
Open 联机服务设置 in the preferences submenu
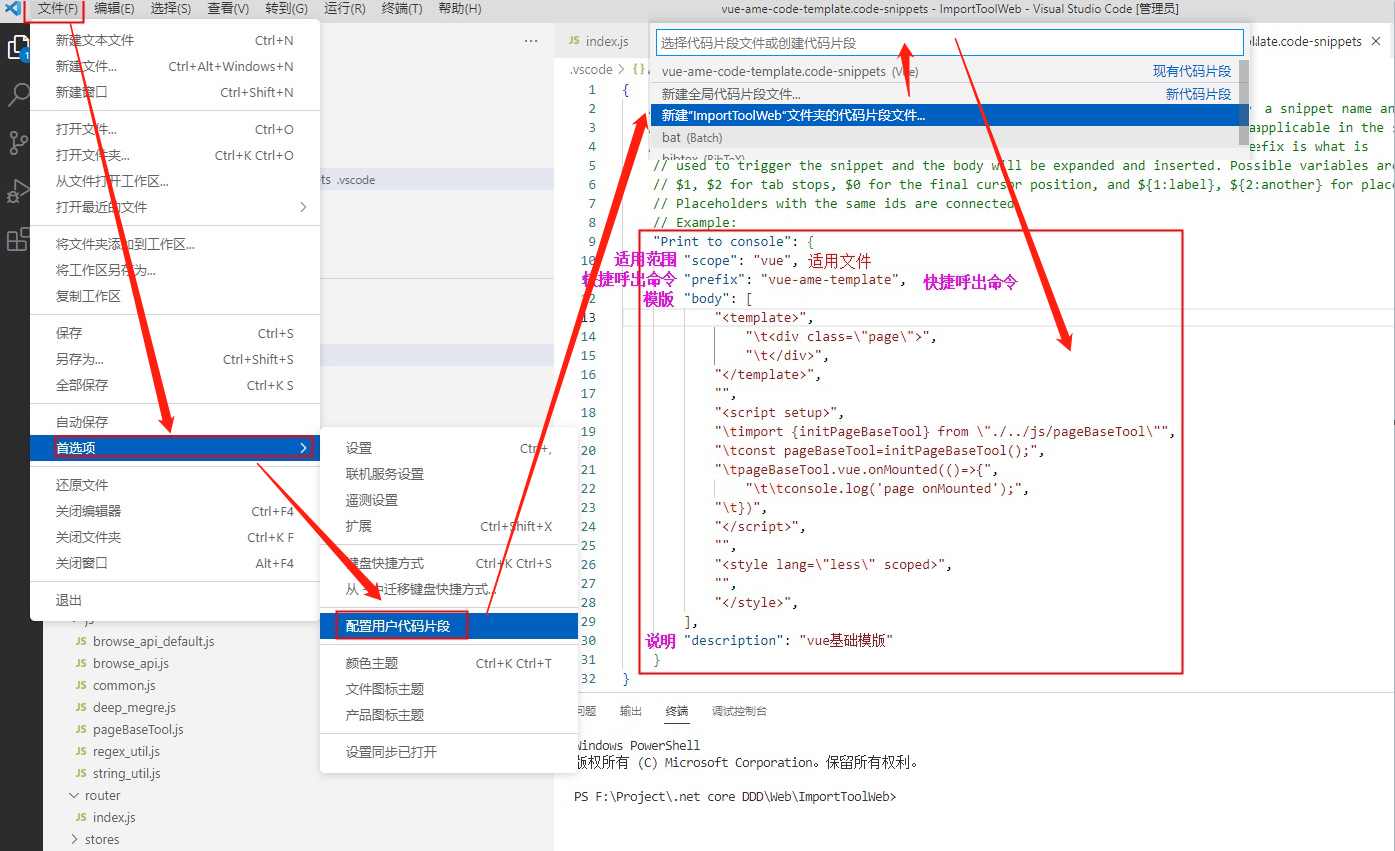tap(449, 475)
